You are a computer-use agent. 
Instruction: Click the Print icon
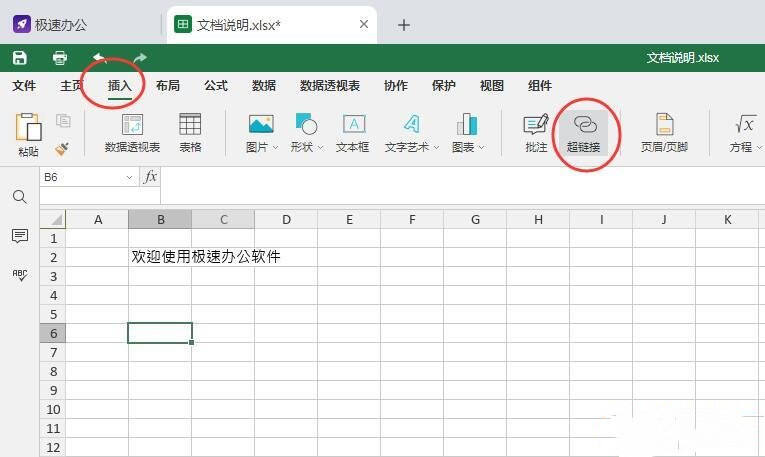60,58
